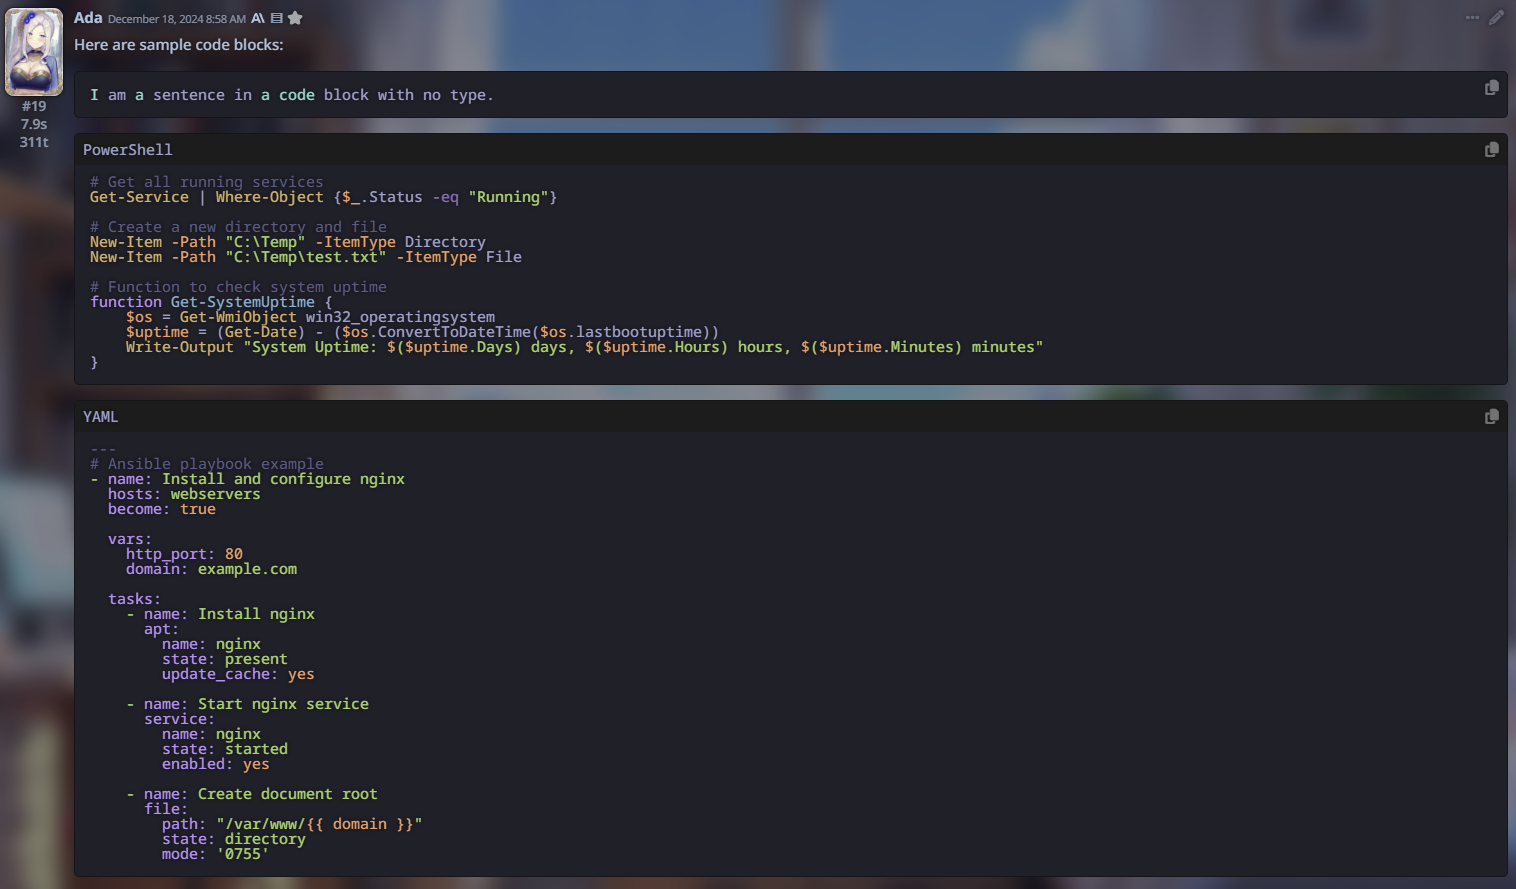Click the 'become: true' line
The image size is (1516, 889).
pos(162,509)
